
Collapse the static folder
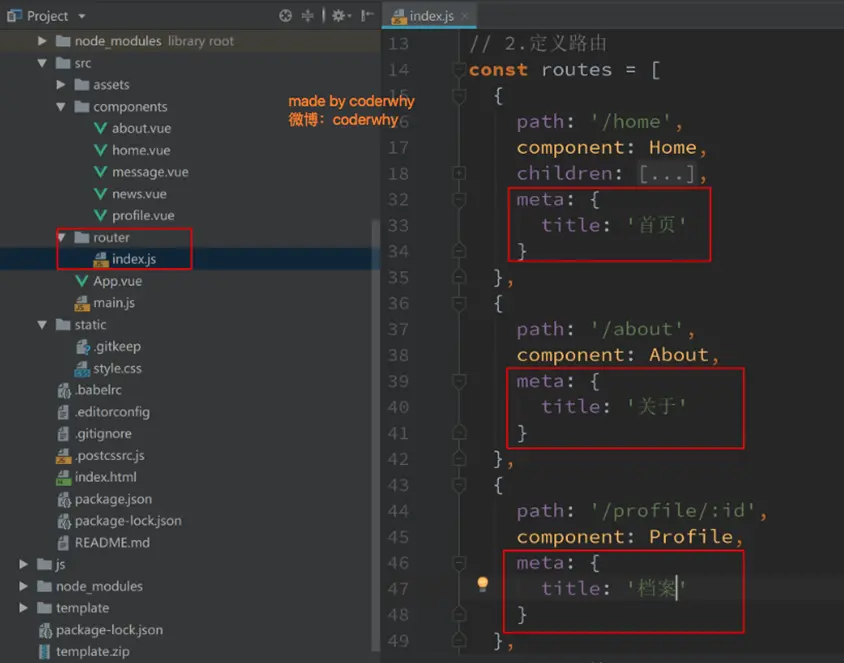pos(42,325)
